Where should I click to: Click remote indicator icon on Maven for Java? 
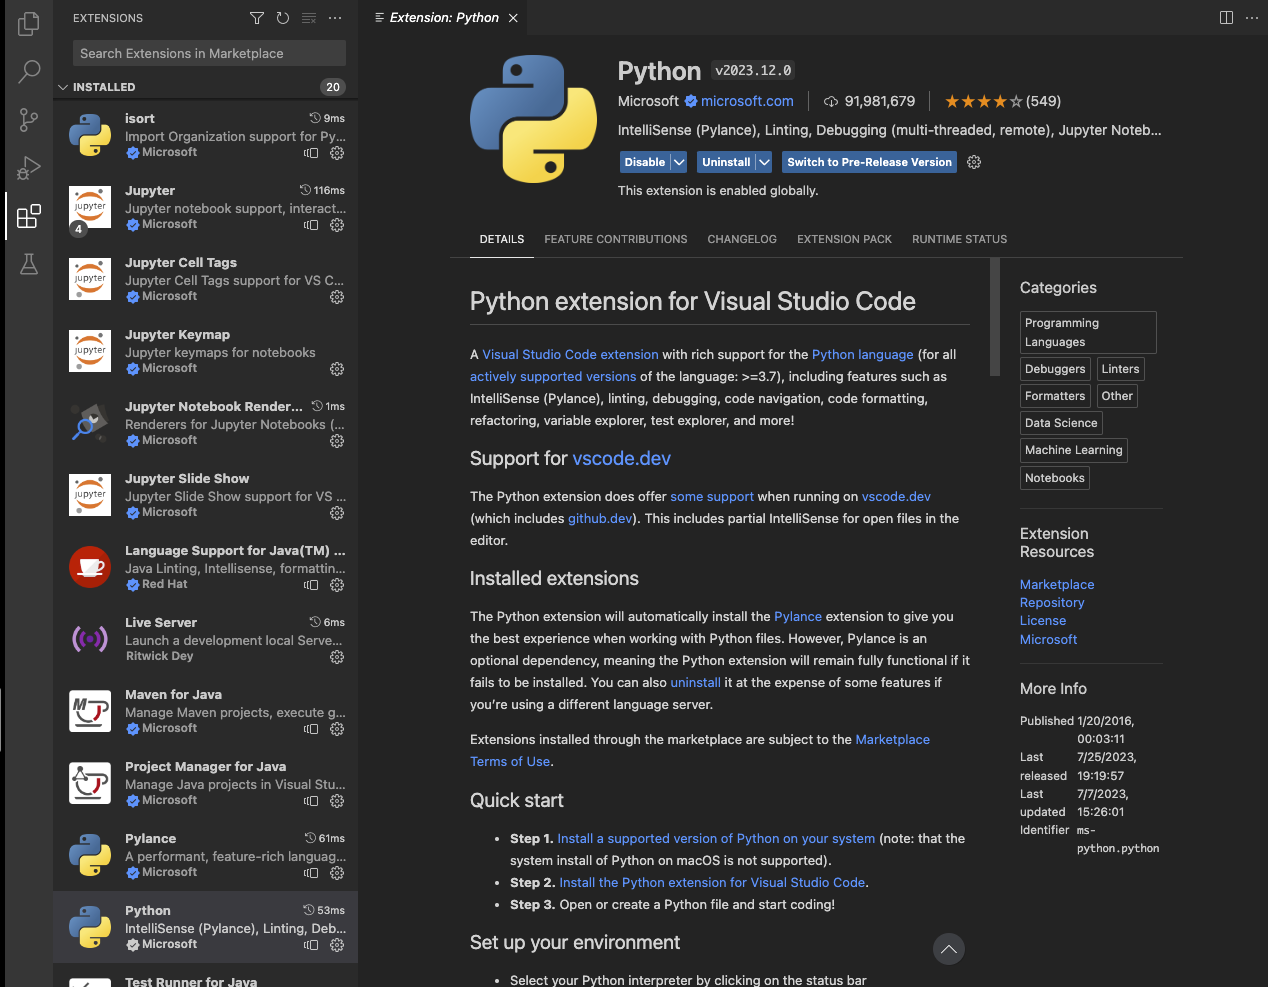point(311,729)
